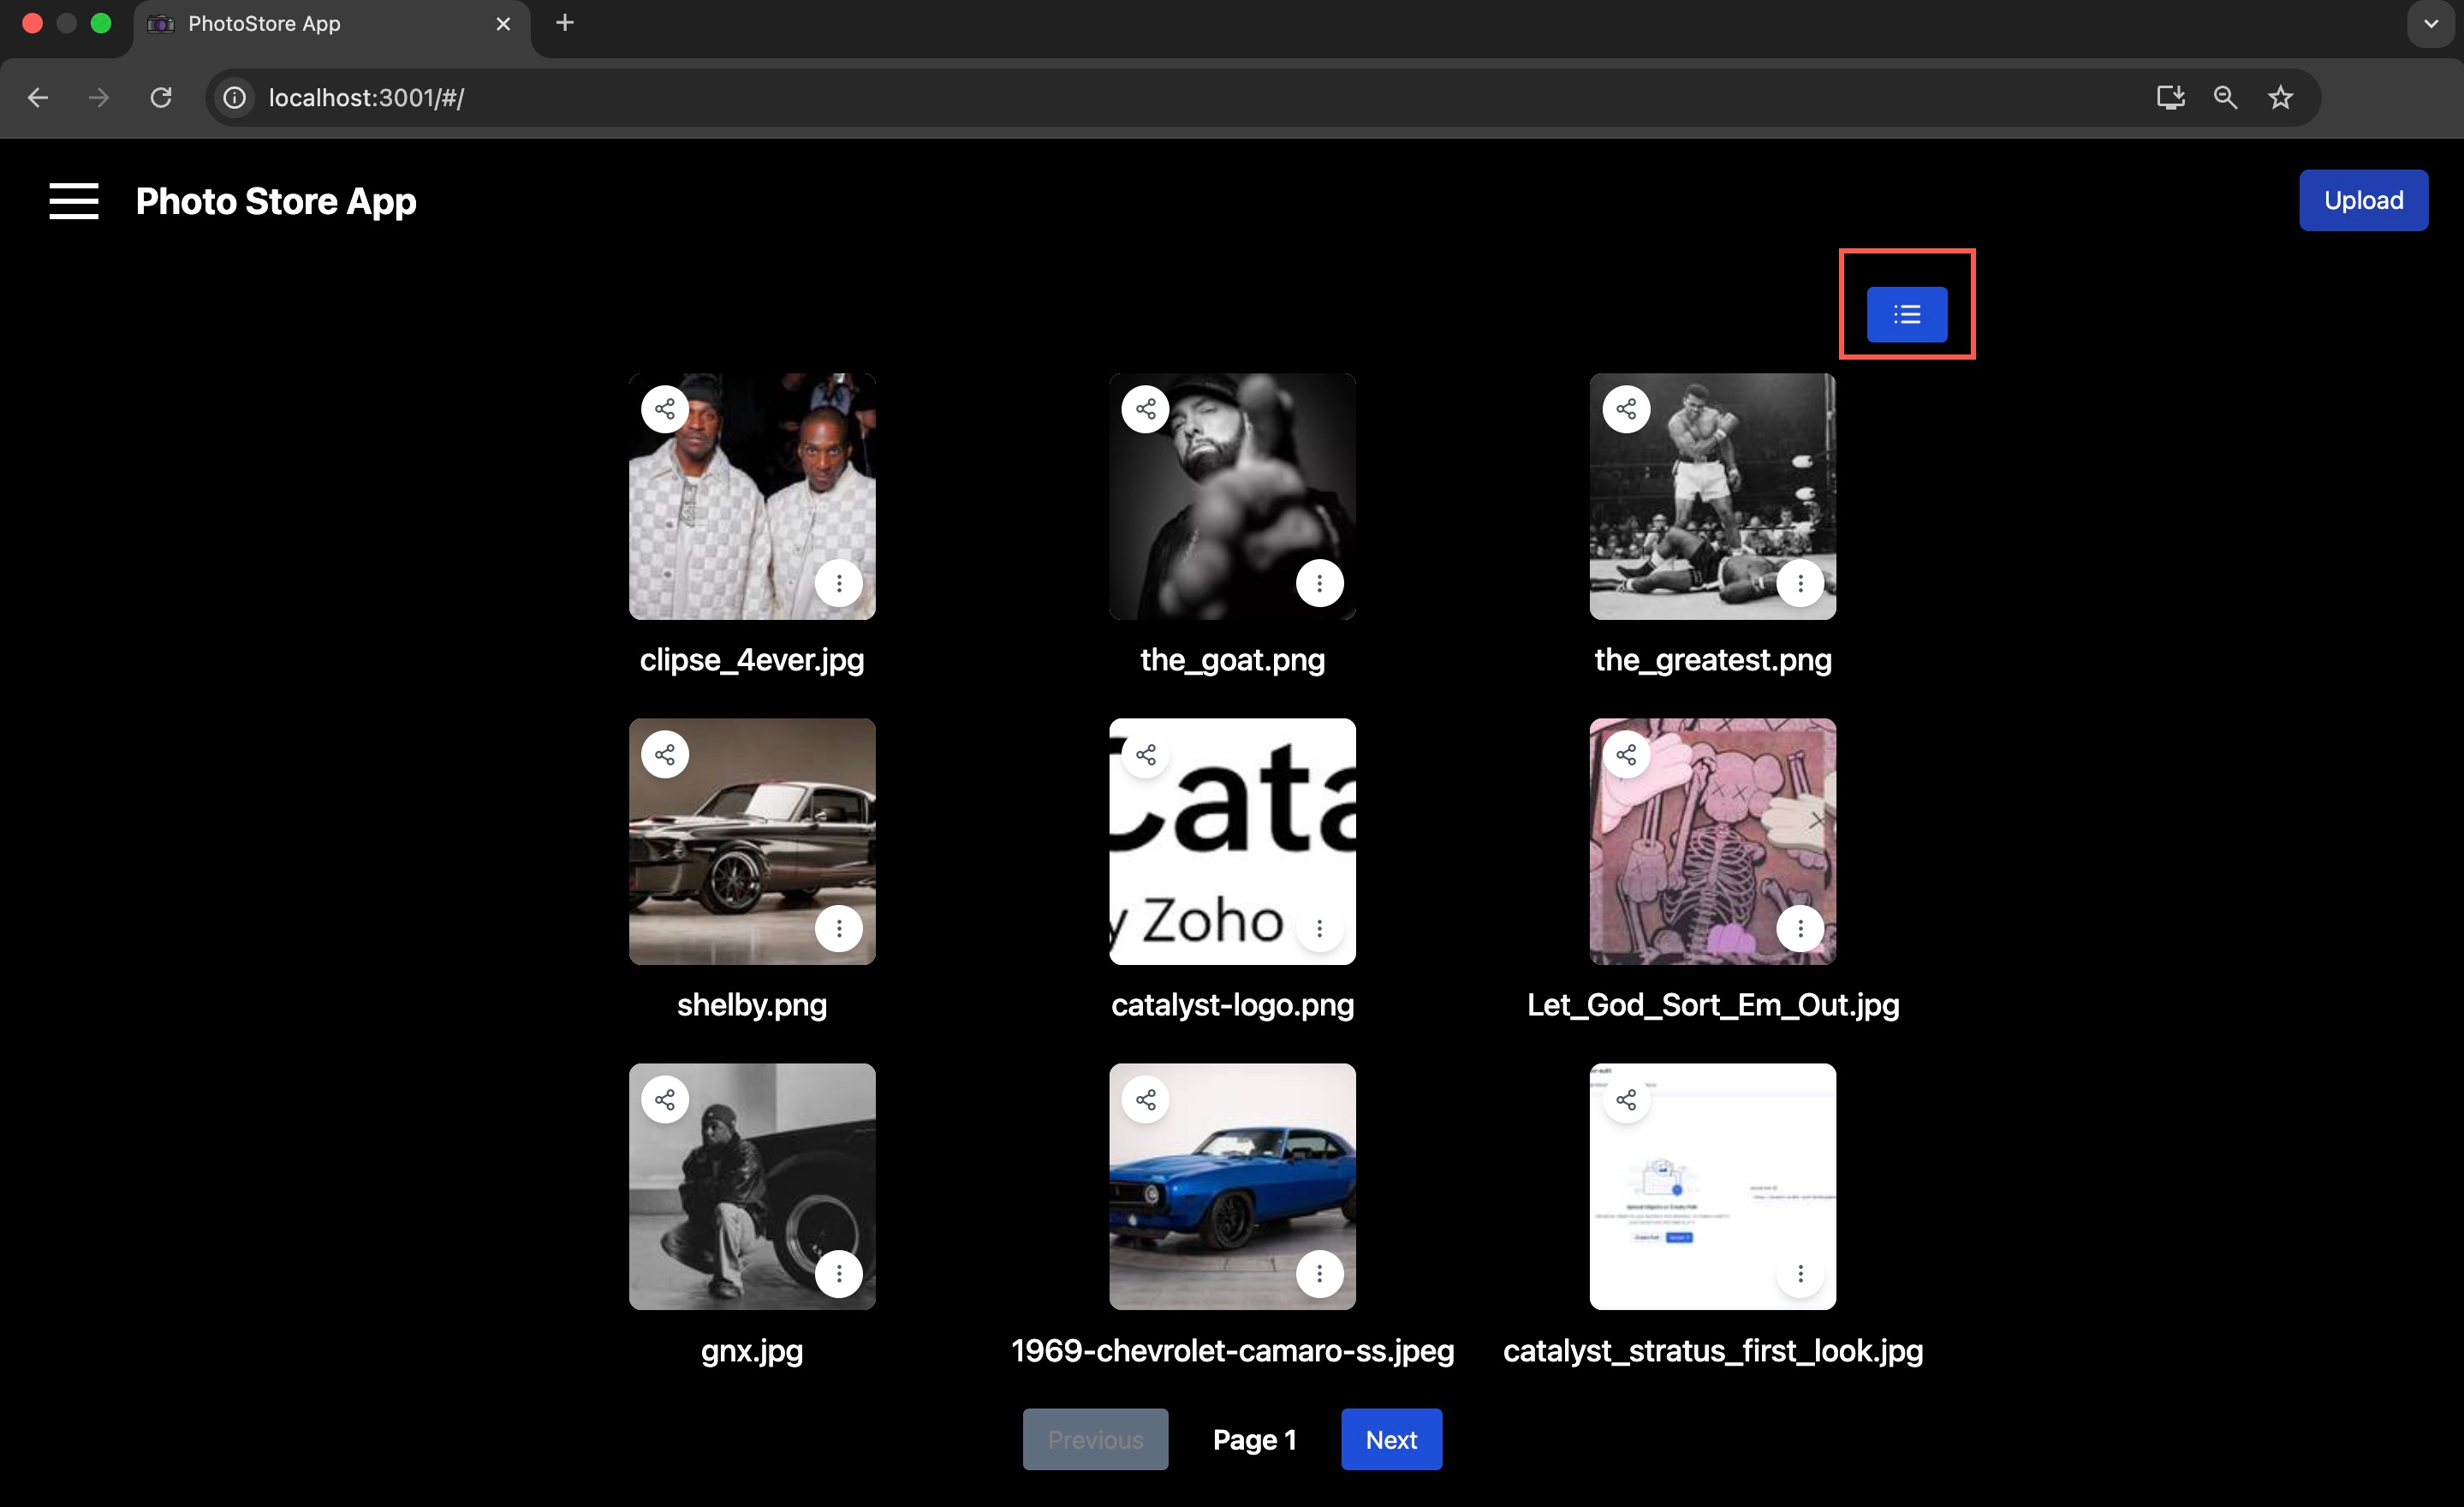Open three-dot menu on catalyst-logo.png

tap(1319, 929)
